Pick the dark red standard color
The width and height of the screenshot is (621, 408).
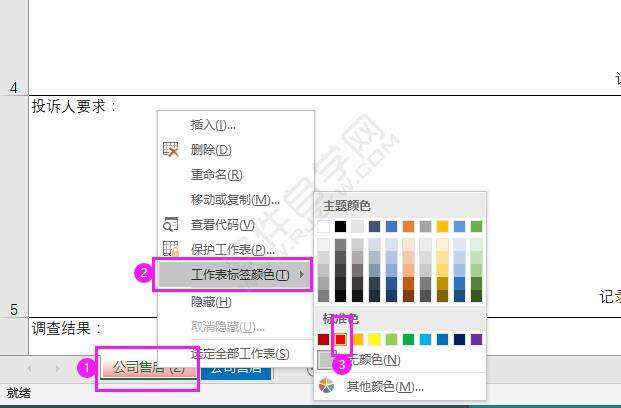324,339
